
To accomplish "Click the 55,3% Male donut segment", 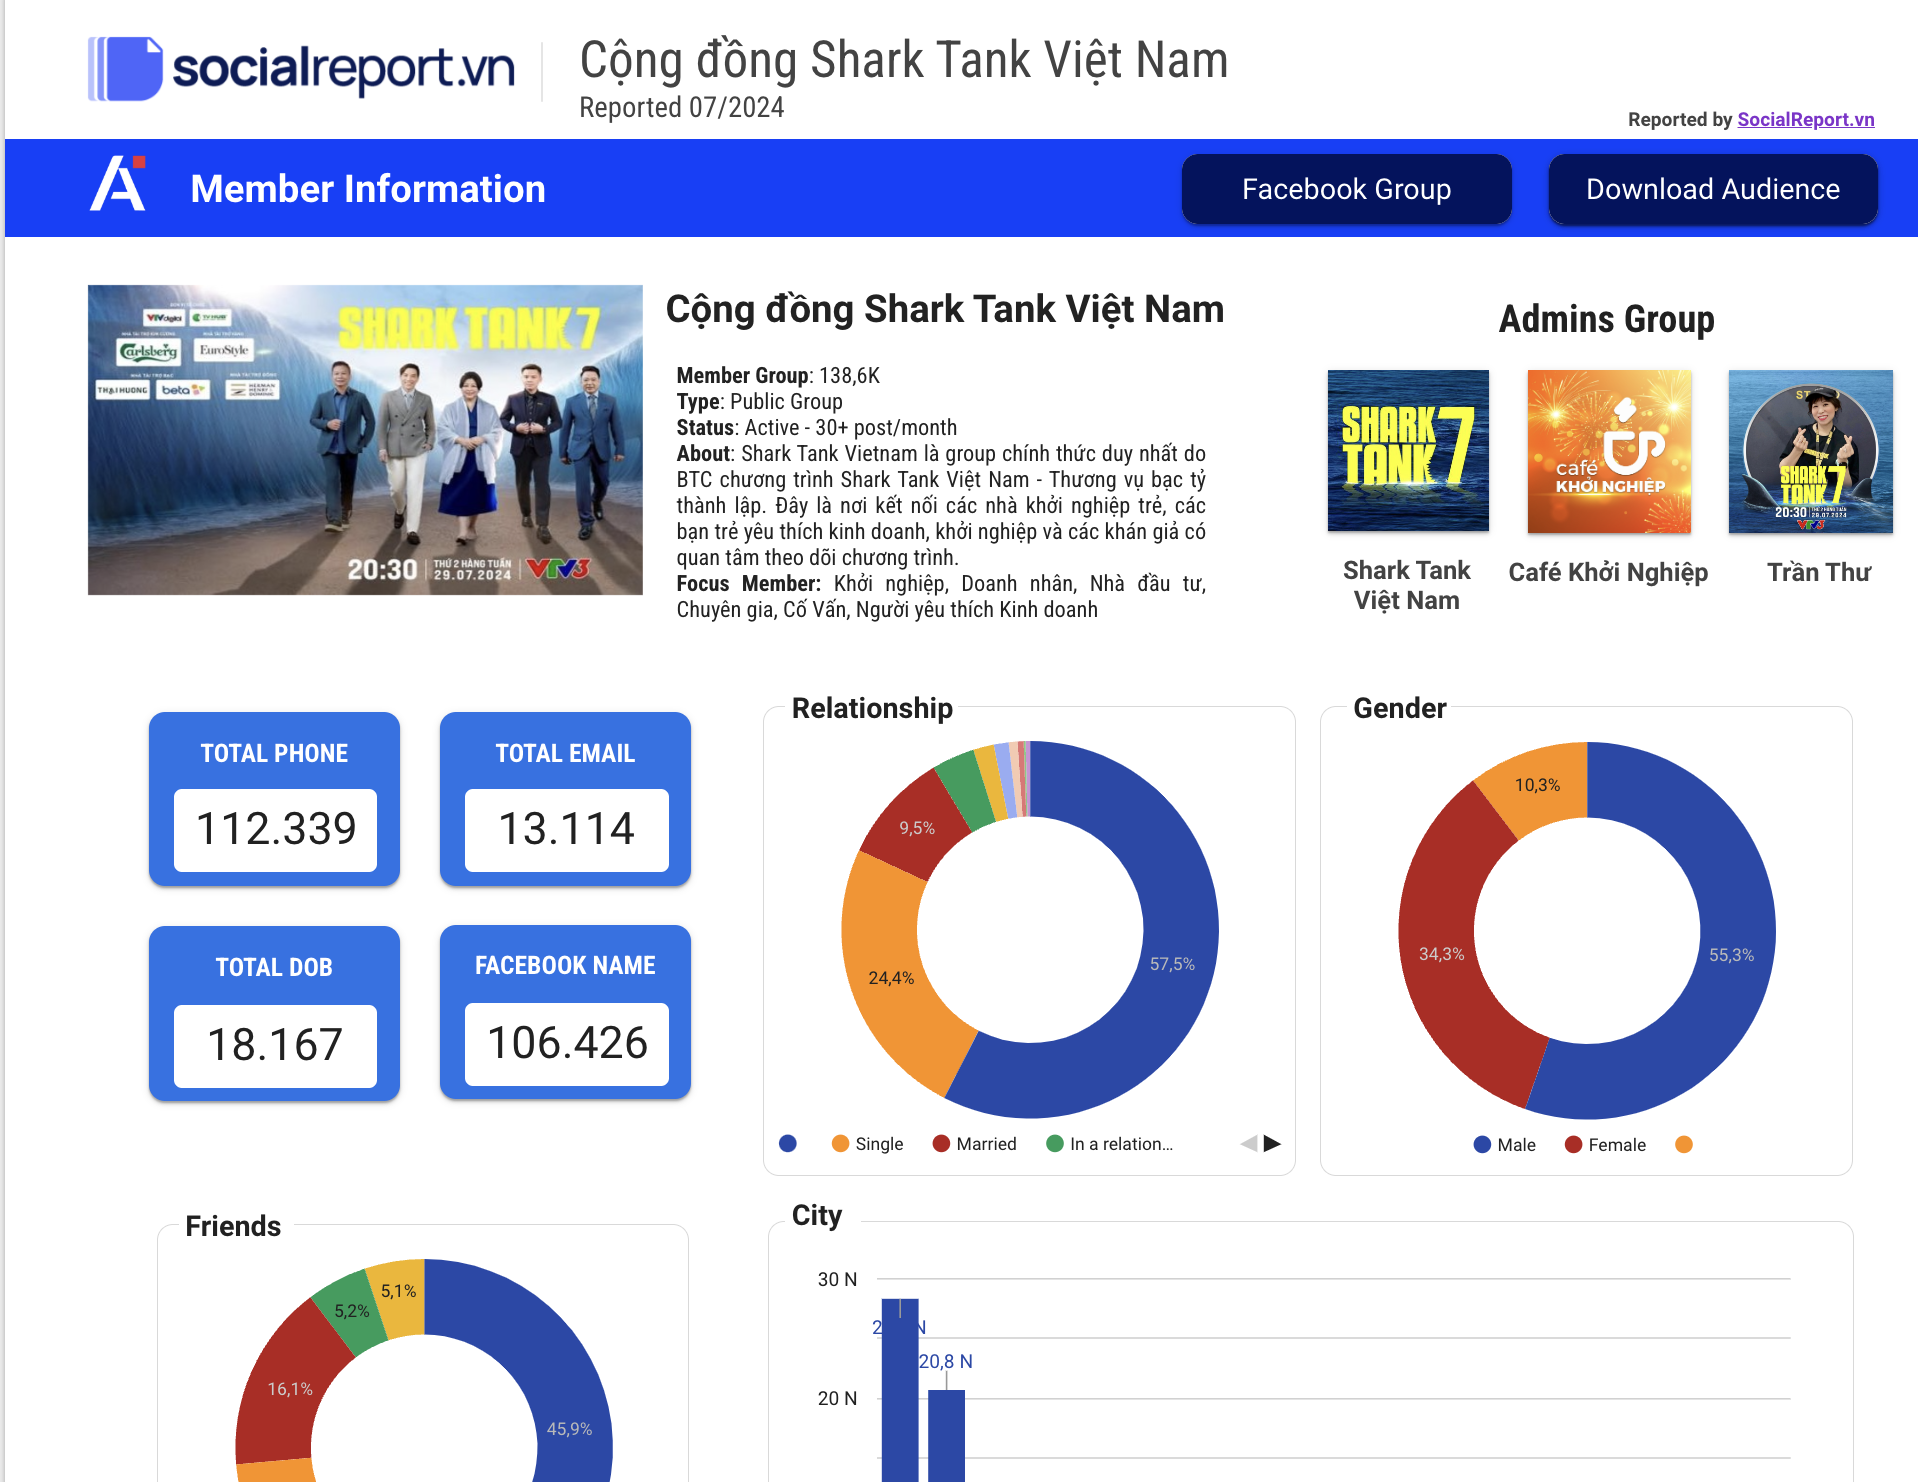I will point(1731,955).
